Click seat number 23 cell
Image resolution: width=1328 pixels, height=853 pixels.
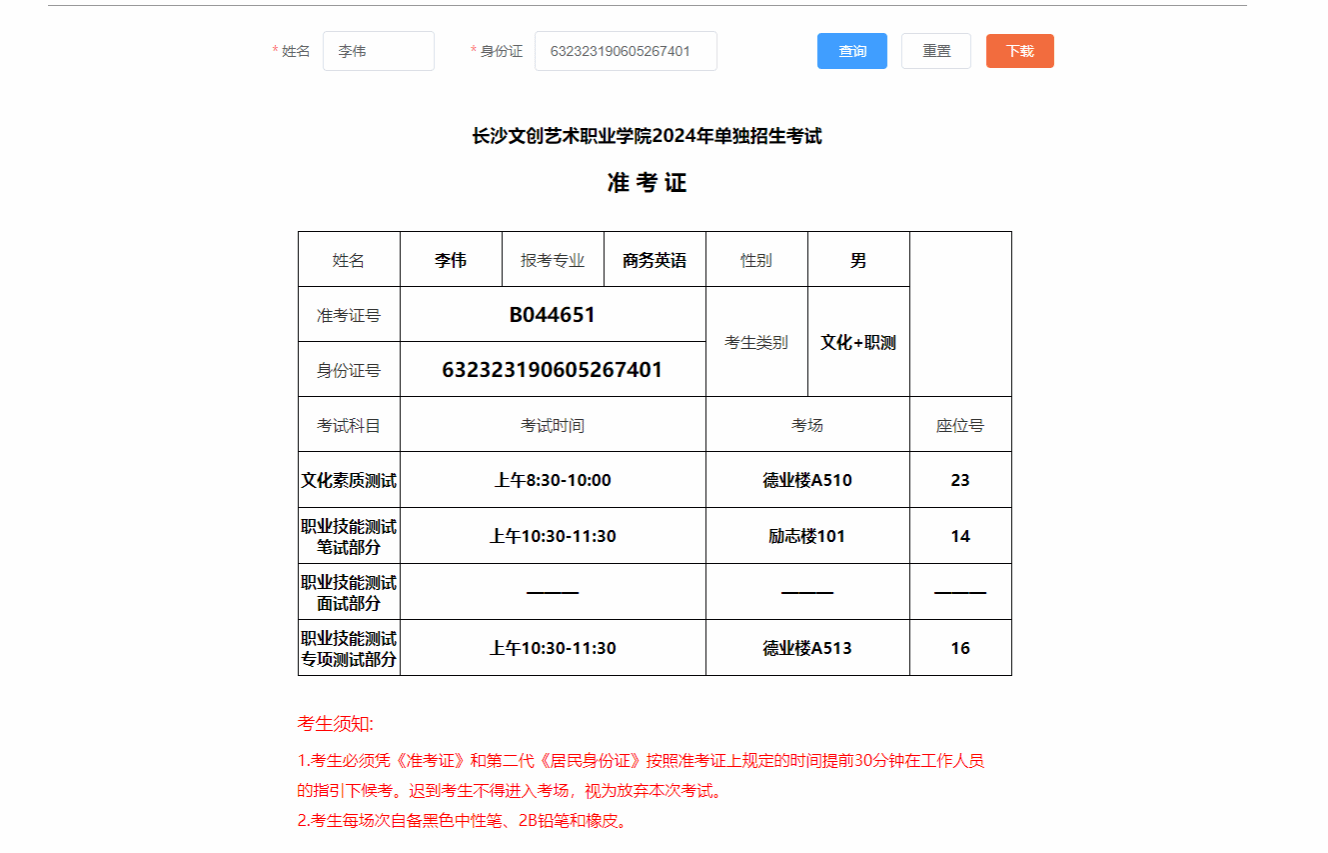click(960, 480)
